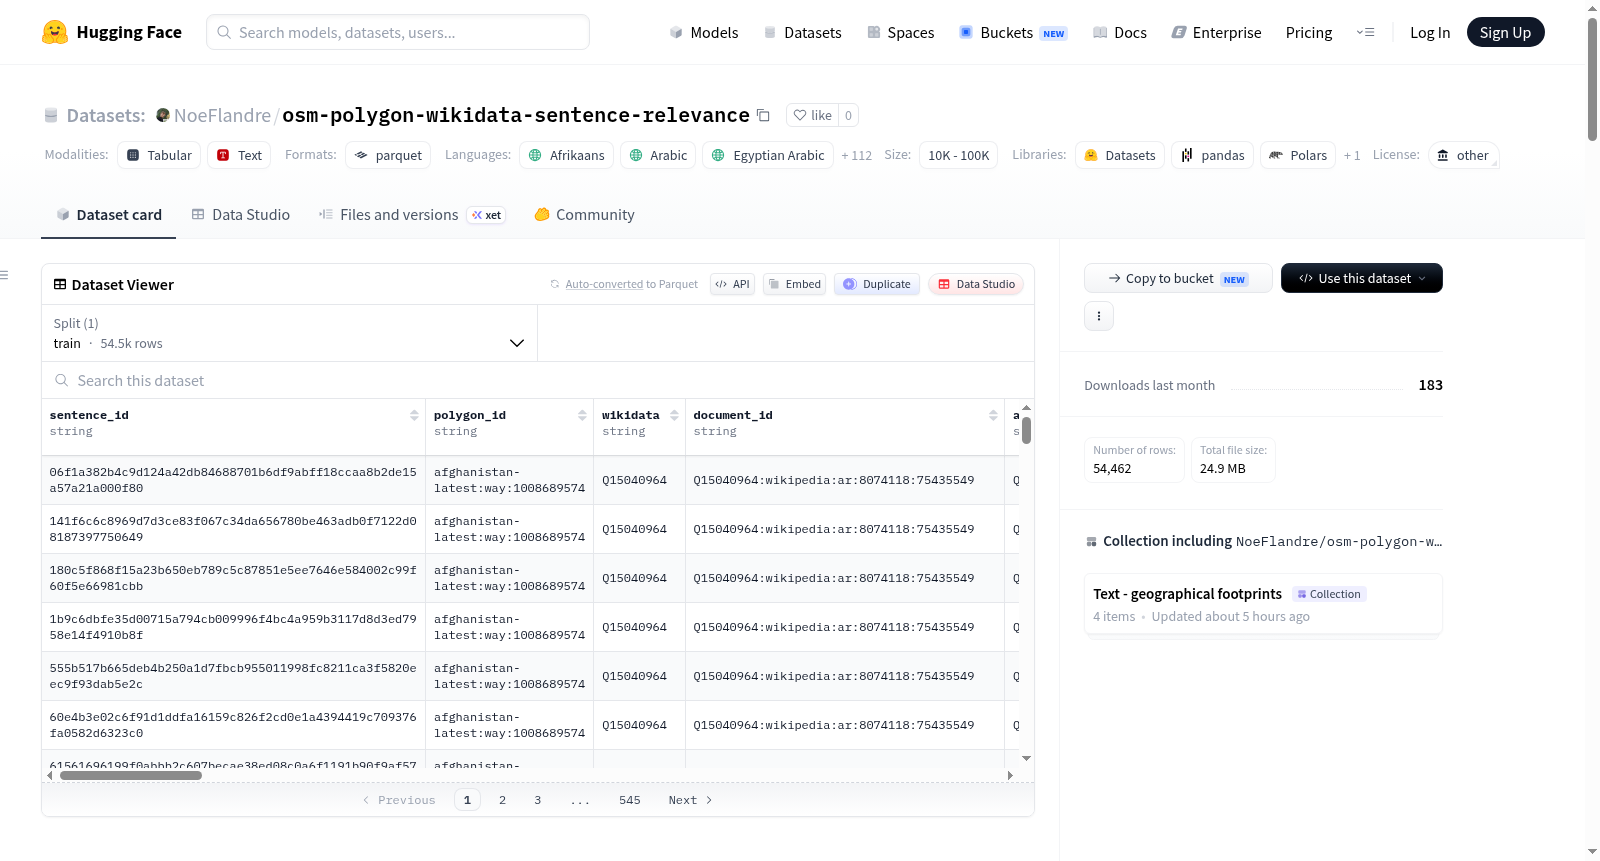
Task: Open Buckets in the top navigation
Action: point(1013,32)
